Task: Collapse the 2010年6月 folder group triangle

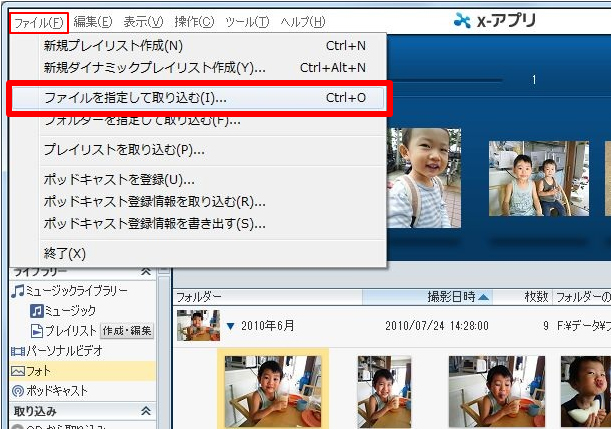Action: click(x=229, y=325)
